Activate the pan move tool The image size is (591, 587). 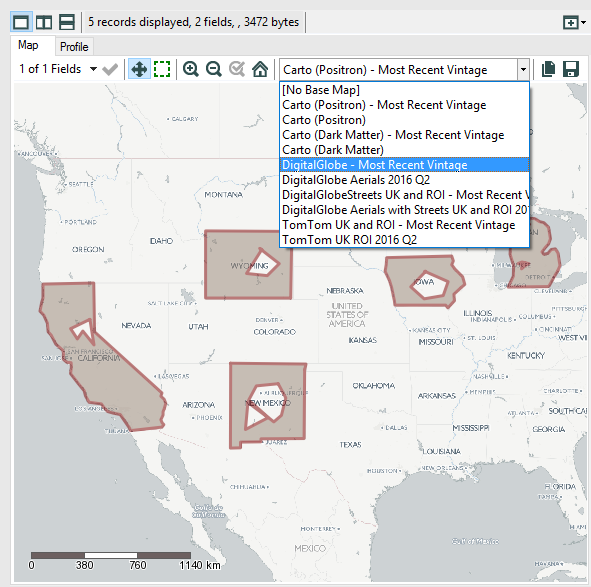click(x=139, y=69)
